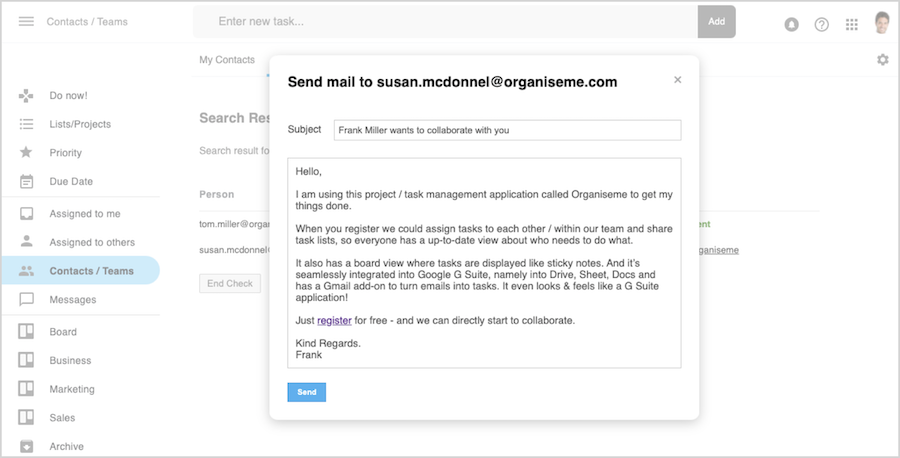Viewport: 900px width, 458px height.
Task: Click into the email message body
Action: 484,263
